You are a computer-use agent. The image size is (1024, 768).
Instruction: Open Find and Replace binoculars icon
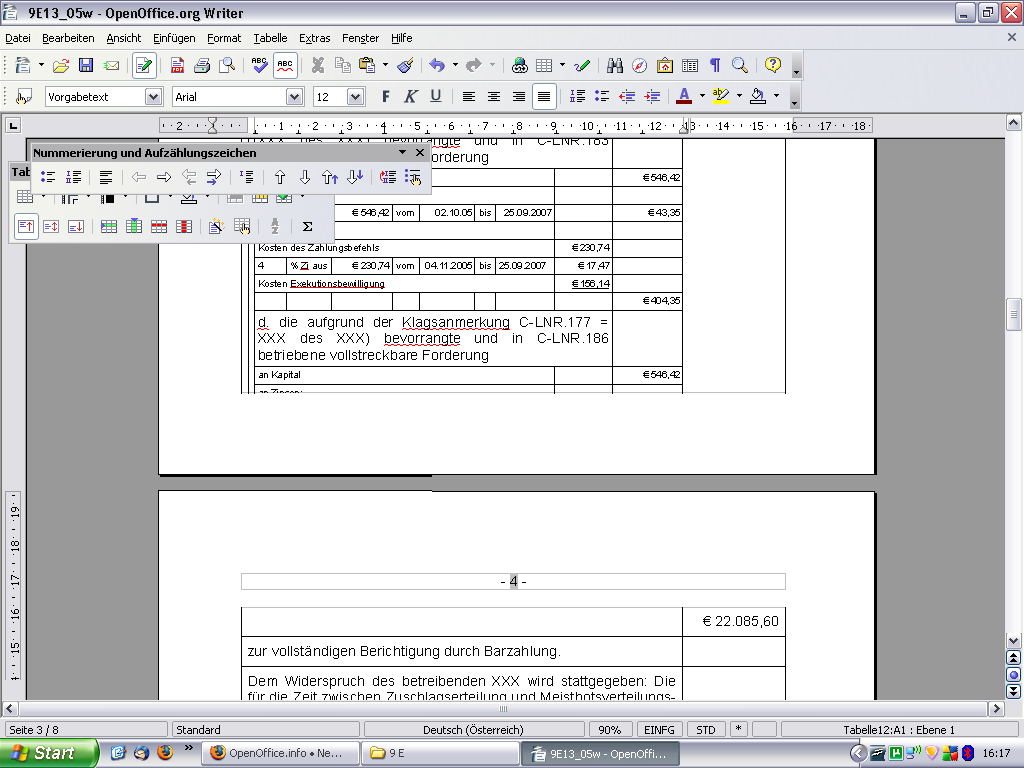pyautogui.click(x=615, y=65)
